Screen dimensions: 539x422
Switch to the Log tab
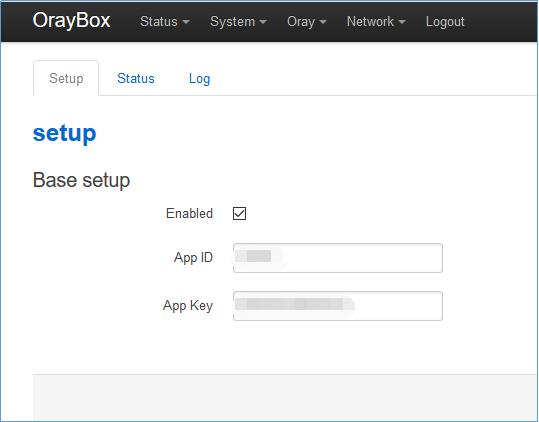(x=199, y=78)
